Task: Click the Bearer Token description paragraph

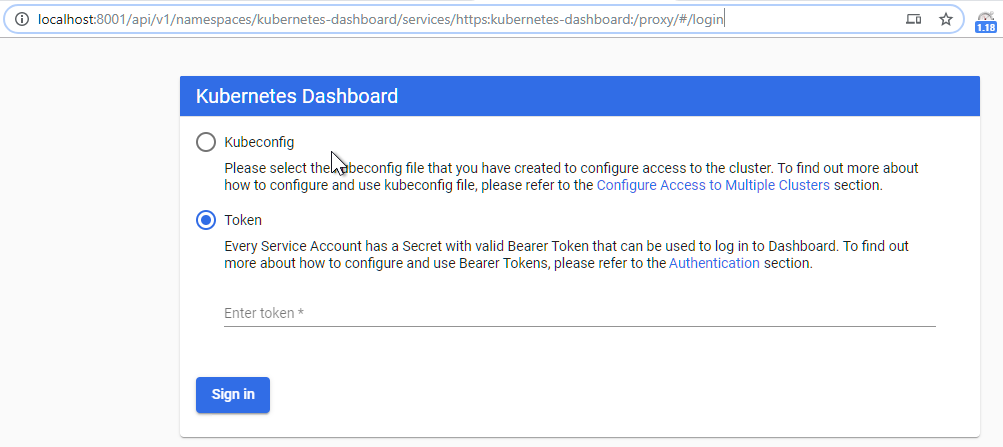Action: 566,255
